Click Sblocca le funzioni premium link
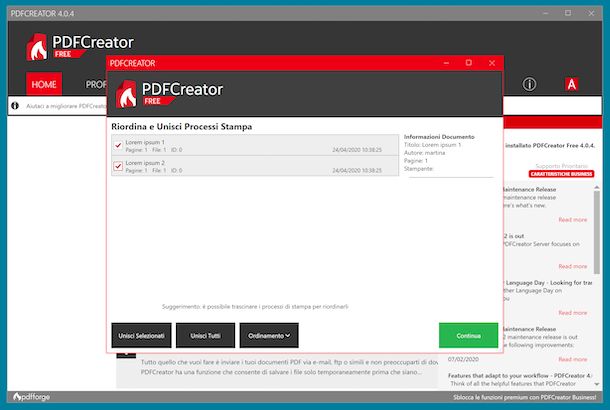 pos(524,398)
